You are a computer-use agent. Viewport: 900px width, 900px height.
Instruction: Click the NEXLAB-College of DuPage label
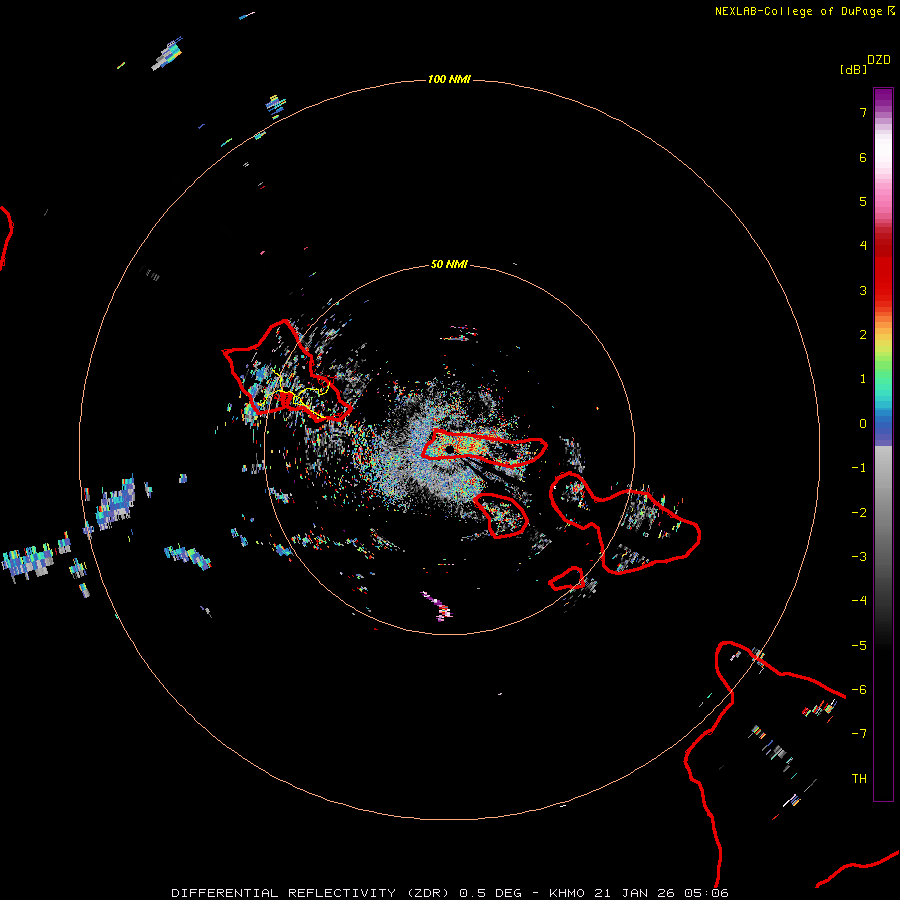(x=804, y=11)
